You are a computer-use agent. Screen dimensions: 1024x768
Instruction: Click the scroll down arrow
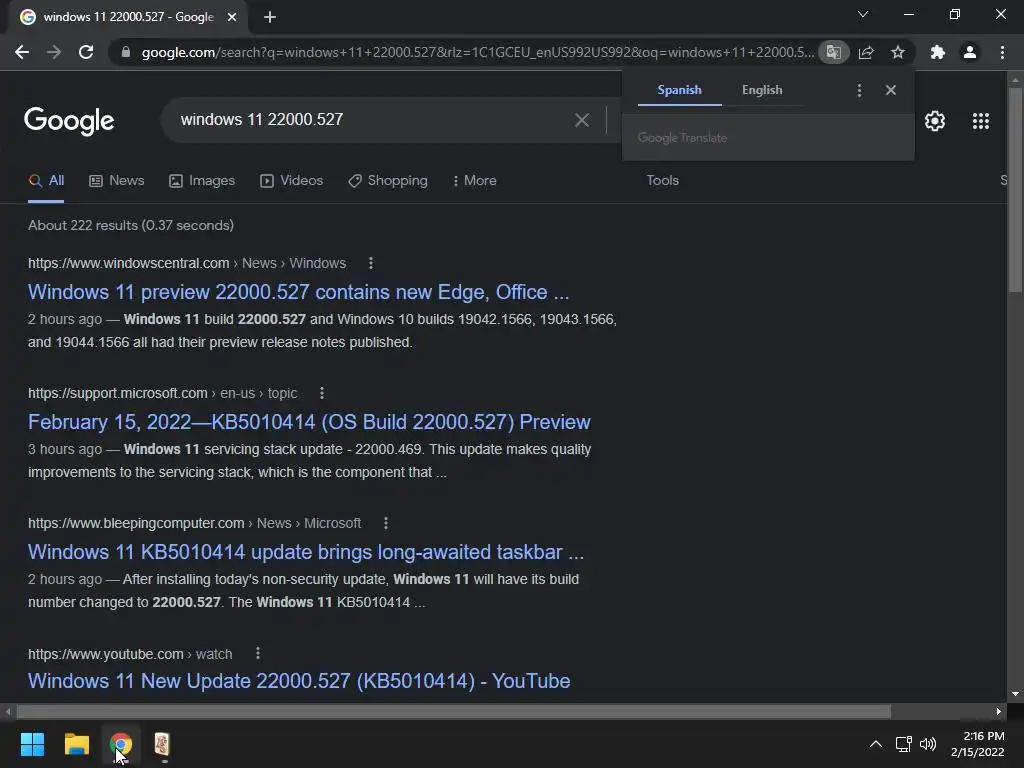pyautogui.click(x=1015, y=694)
